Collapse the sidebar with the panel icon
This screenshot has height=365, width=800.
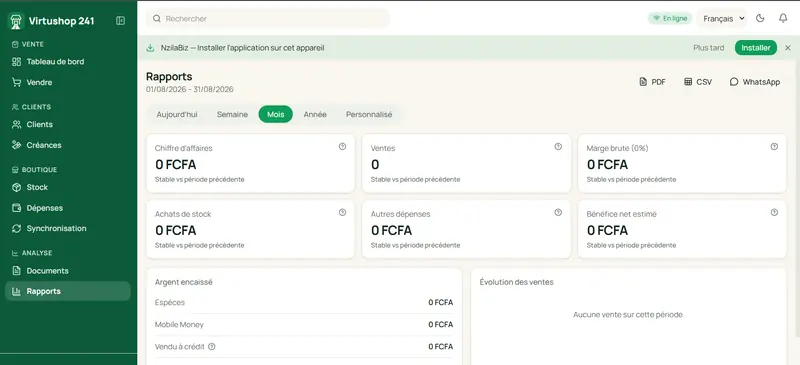120,21
